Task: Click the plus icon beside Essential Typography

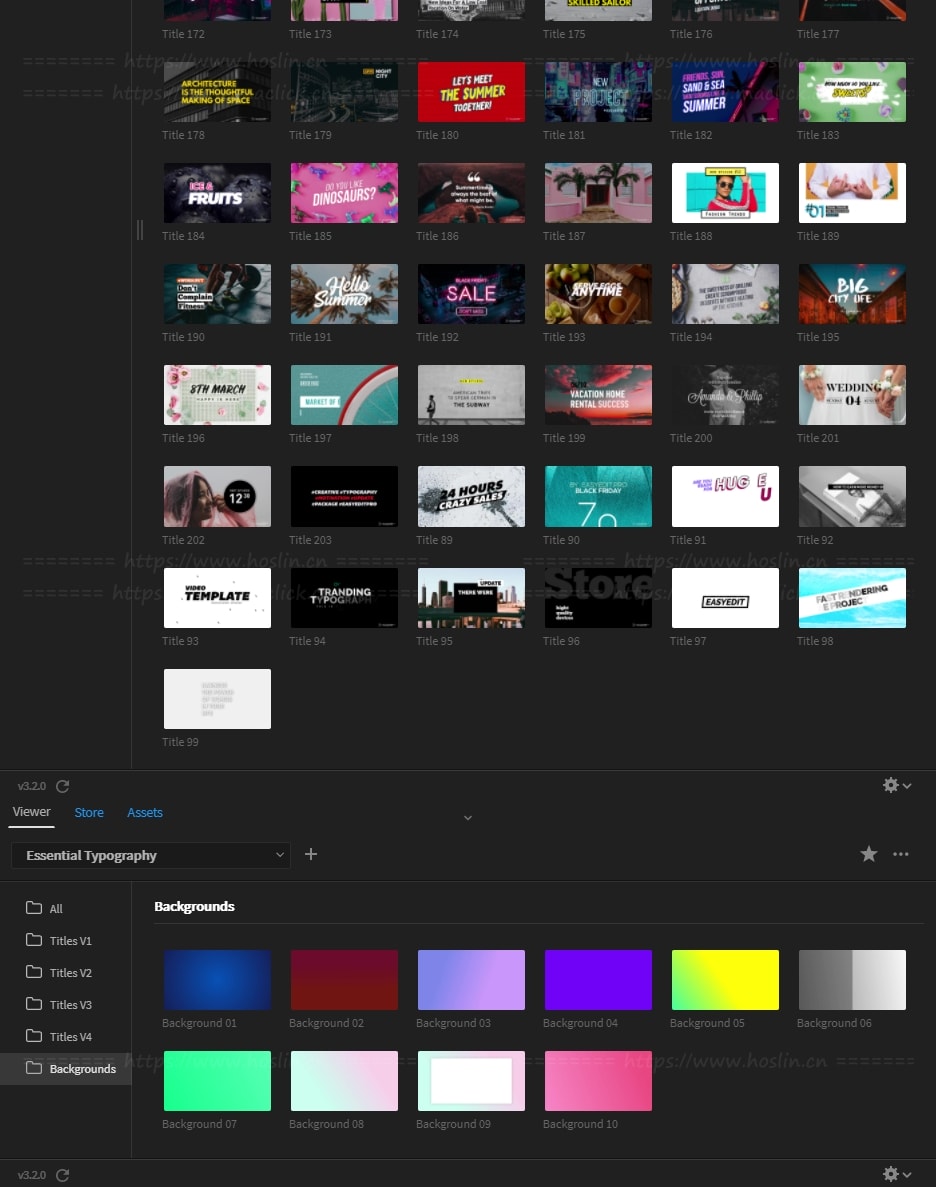Action: (x=311, y=854)
